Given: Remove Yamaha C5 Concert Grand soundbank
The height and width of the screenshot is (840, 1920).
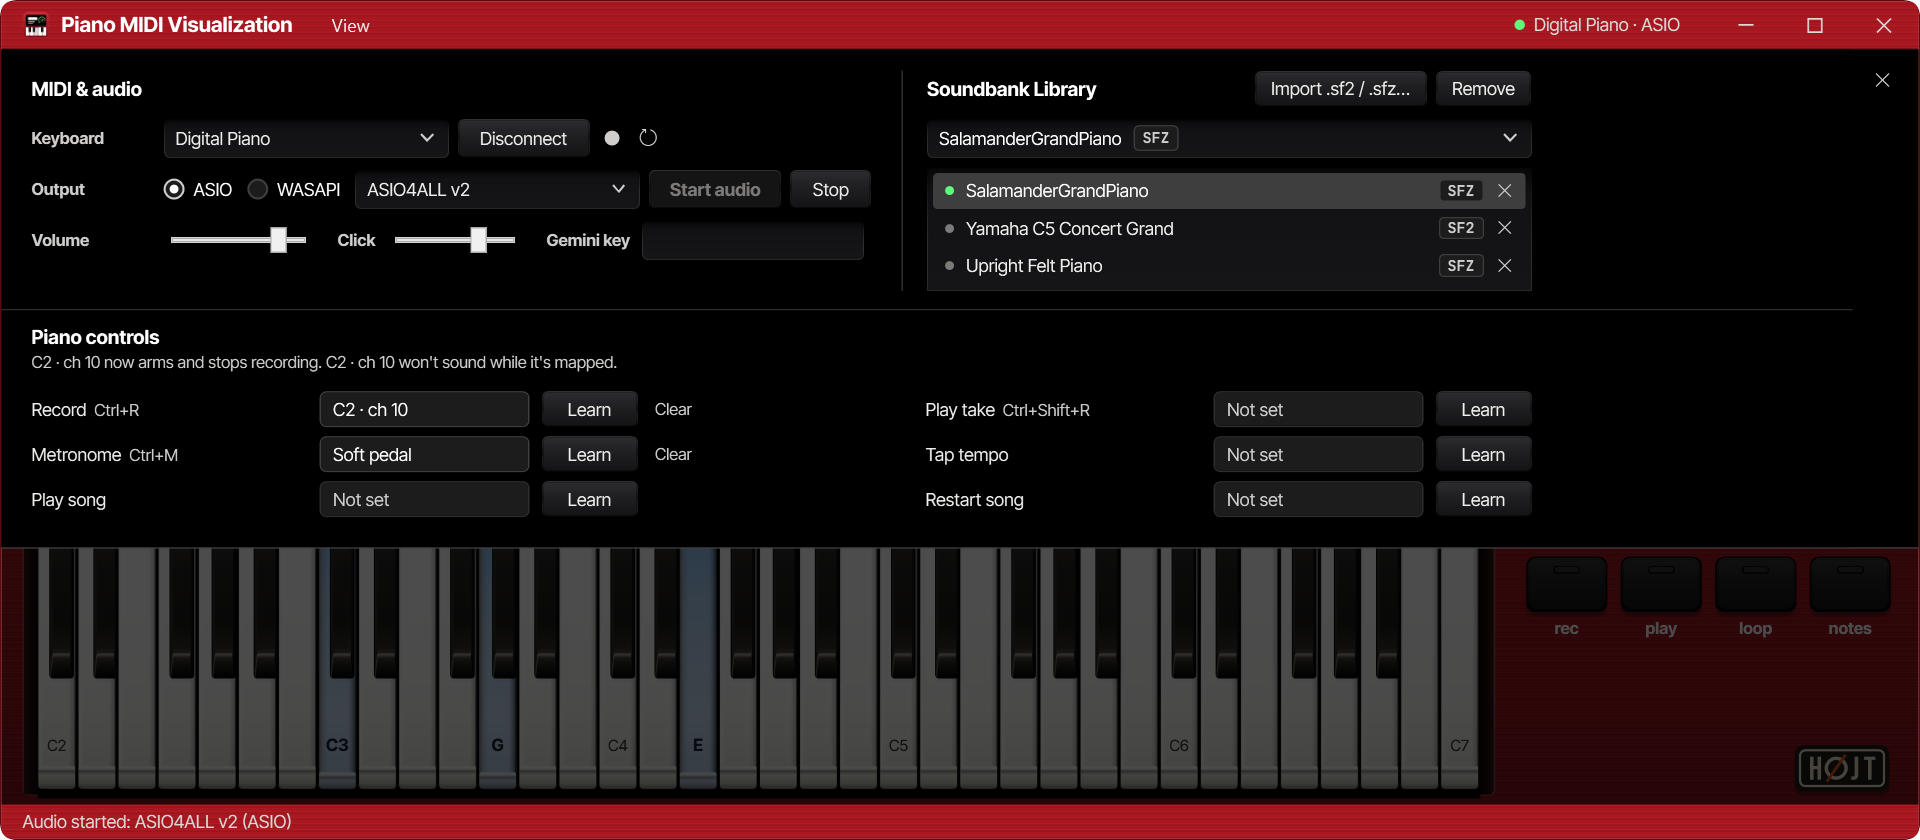Looking at the screenshot, I should pyautogui.click(x=1504, y=228).
